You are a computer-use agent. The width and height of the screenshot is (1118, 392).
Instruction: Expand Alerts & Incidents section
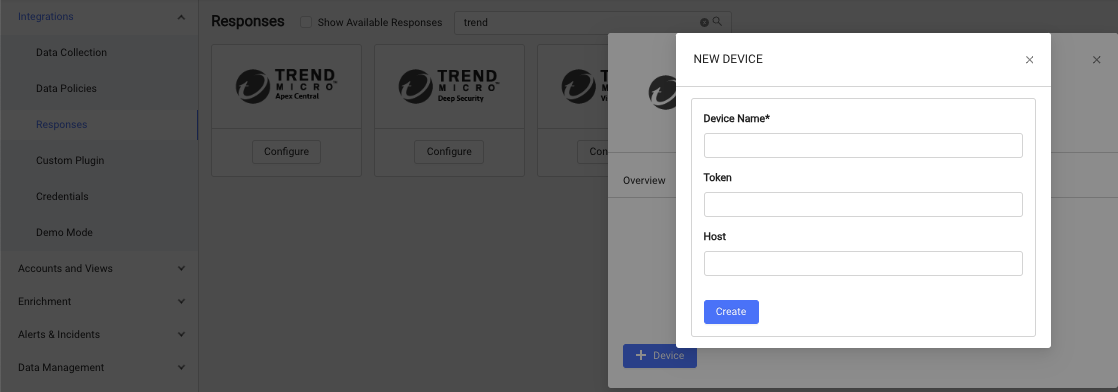181,334
